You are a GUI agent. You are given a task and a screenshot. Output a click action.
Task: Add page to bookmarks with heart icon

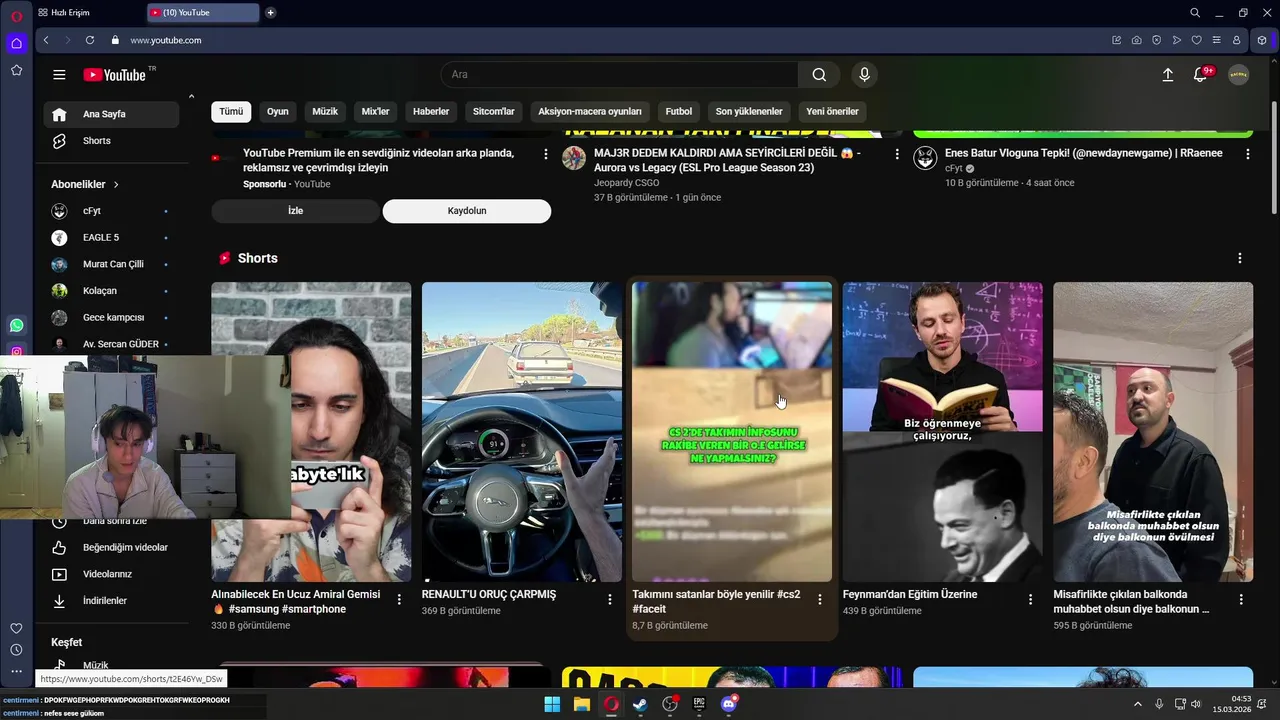pyautogui.click(x=1197, y=40)
